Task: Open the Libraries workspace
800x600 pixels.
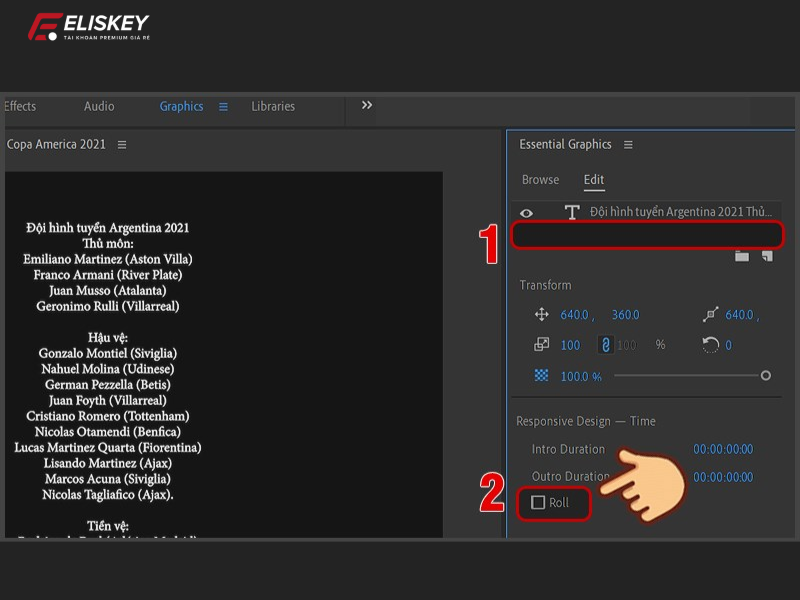Action: tap(273, 106)
